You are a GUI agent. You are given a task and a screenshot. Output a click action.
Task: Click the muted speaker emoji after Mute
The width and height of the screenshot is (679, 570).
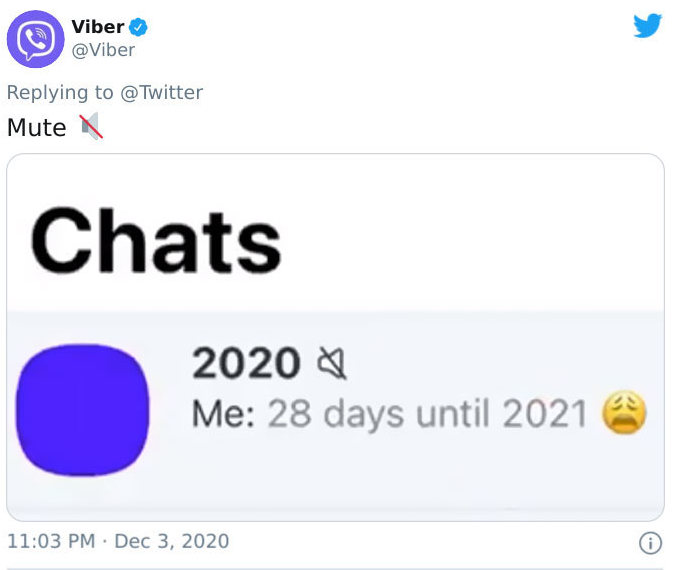point(90,127)
